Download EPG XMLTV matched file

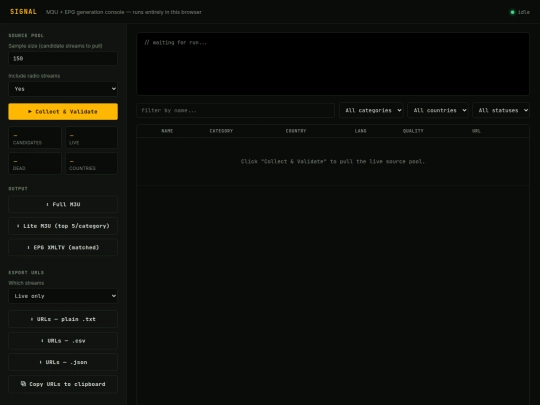pyautogui.click(x=63, y=247)
